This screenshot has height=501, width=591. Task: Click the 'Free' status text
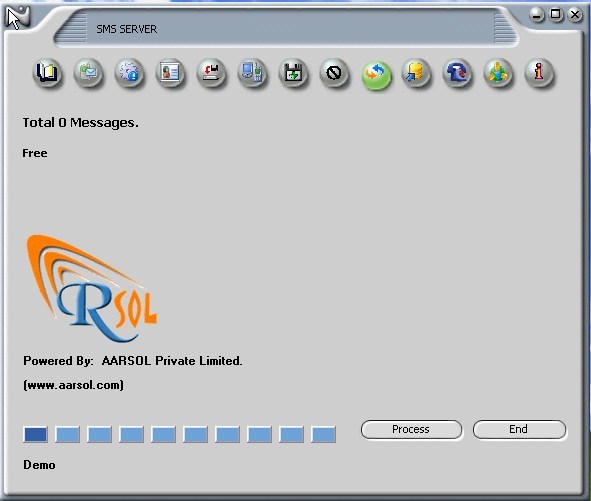[x=35, y=153]
